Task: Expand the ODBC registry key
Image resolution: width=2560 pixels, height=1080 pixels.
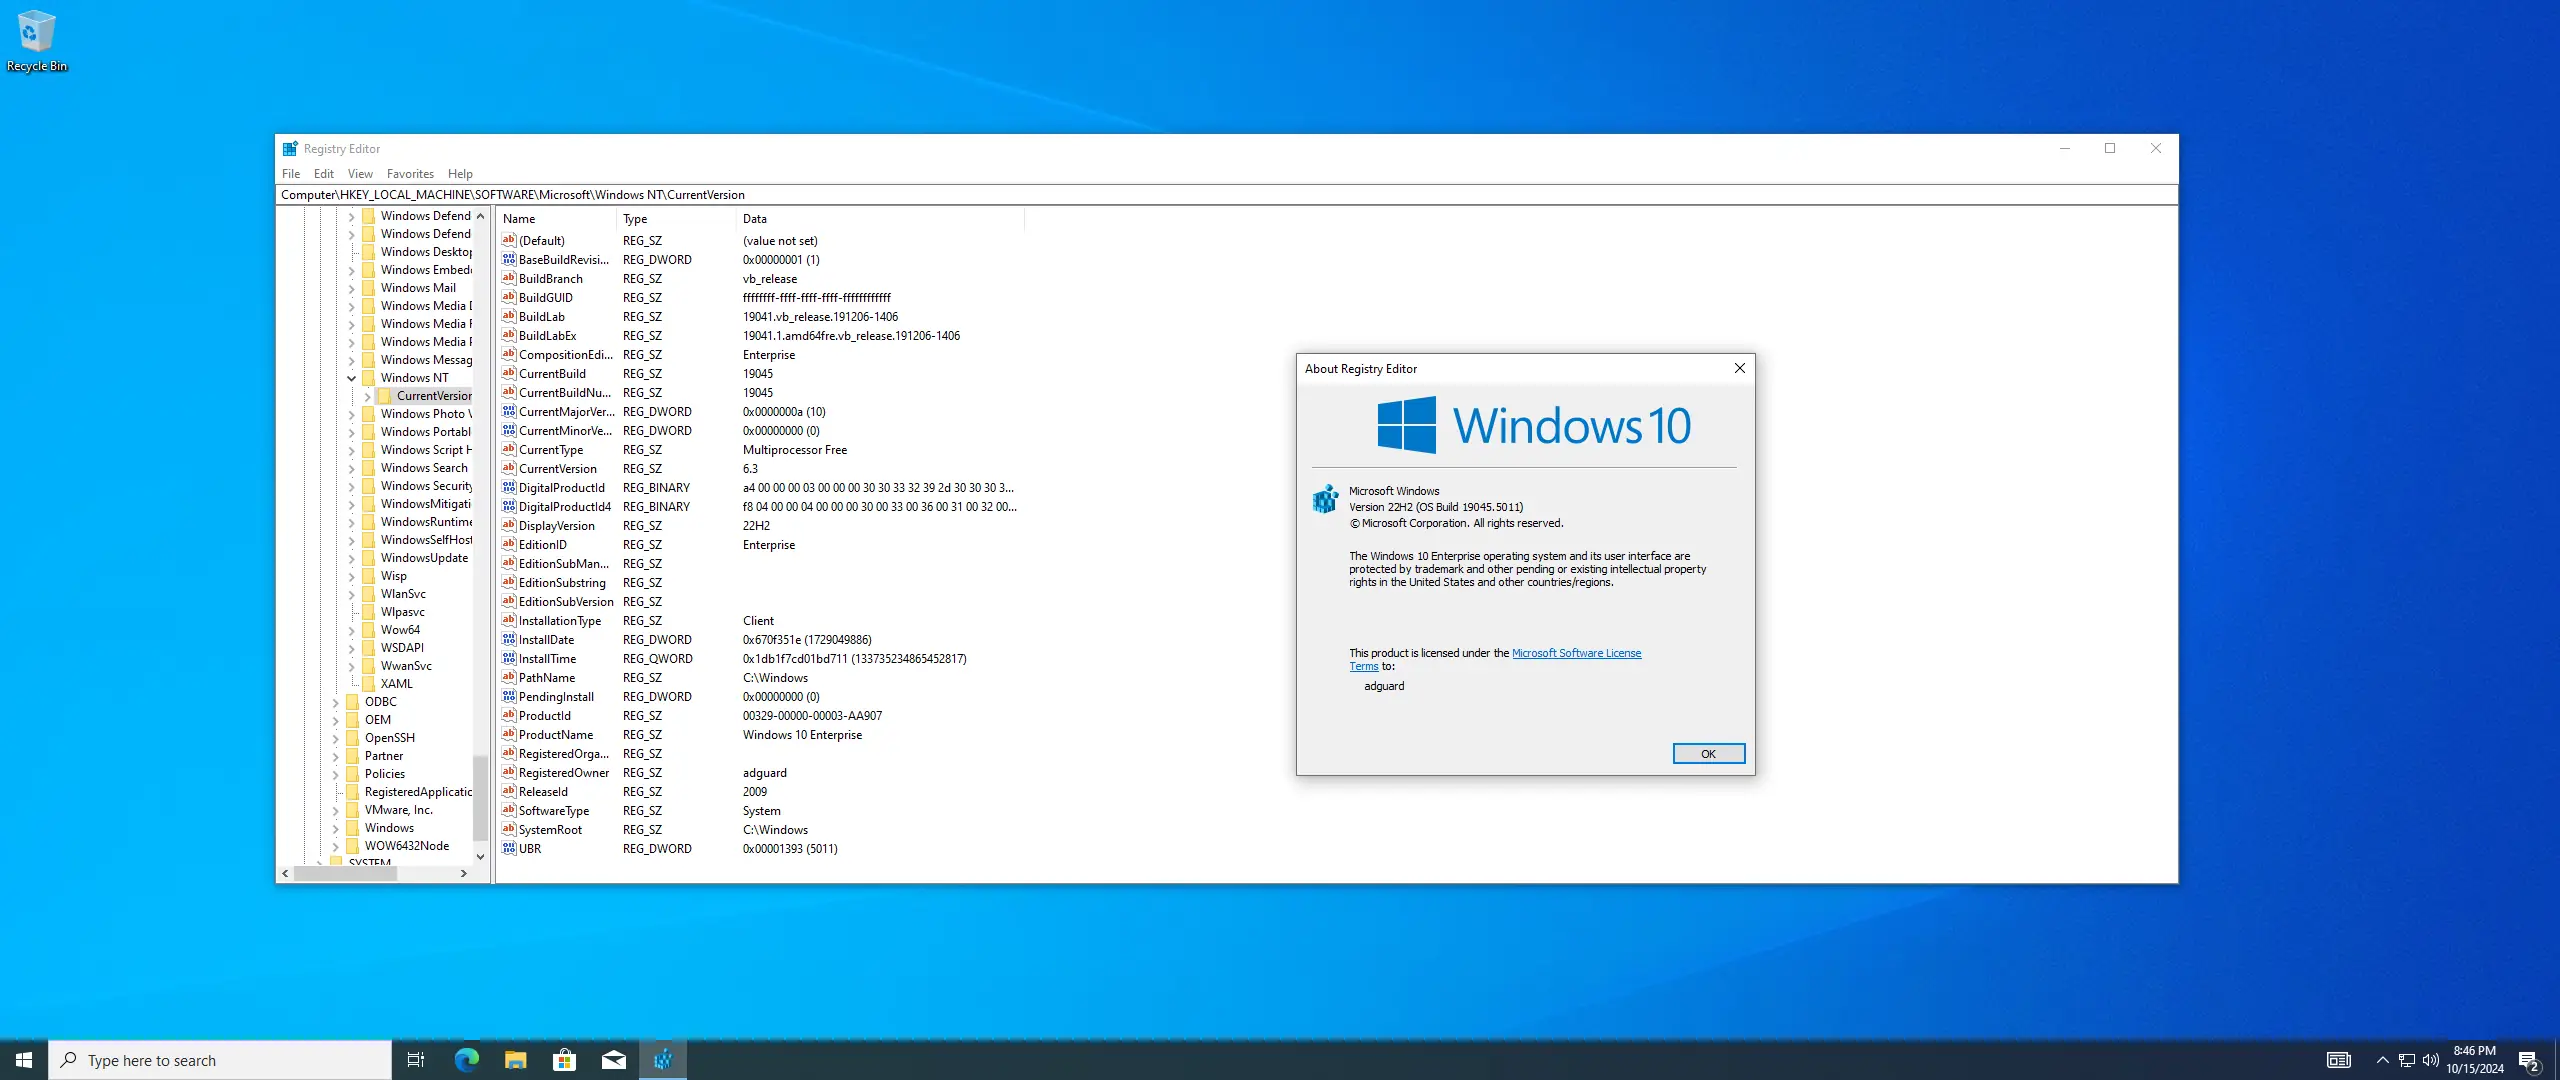Action: 335,702
